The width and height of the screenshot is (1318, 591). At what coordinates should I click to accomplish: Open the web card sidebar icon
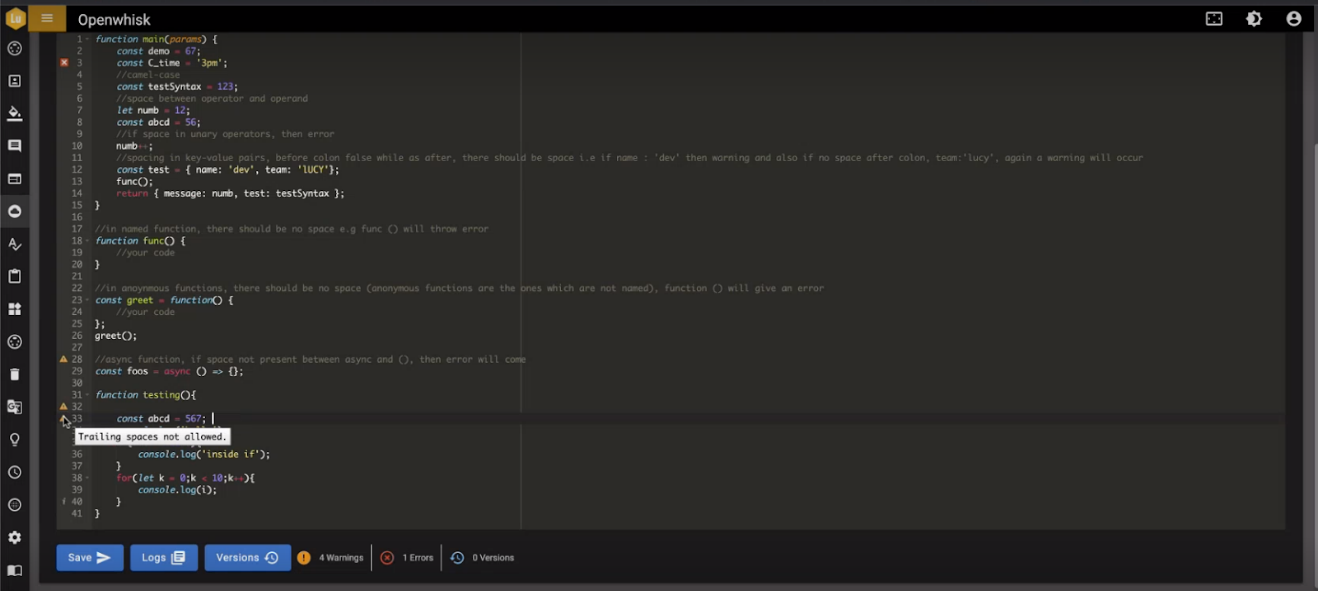coord(15,179)
